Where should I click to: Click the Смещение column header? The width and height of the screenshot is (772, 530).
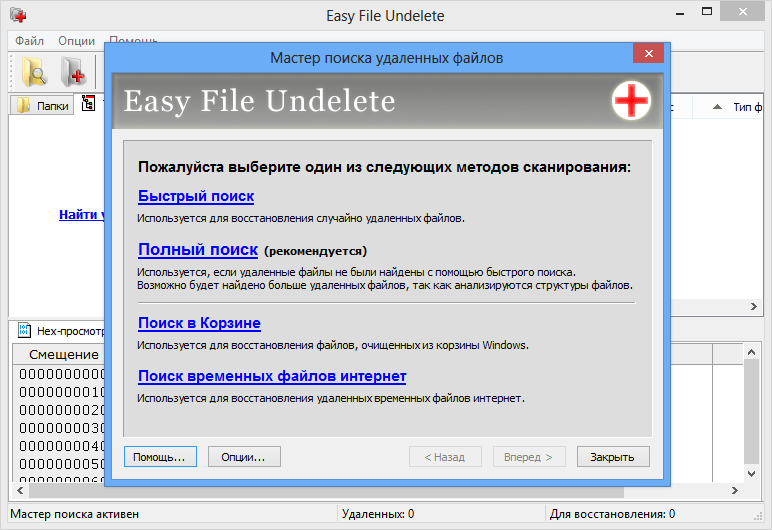64,354
